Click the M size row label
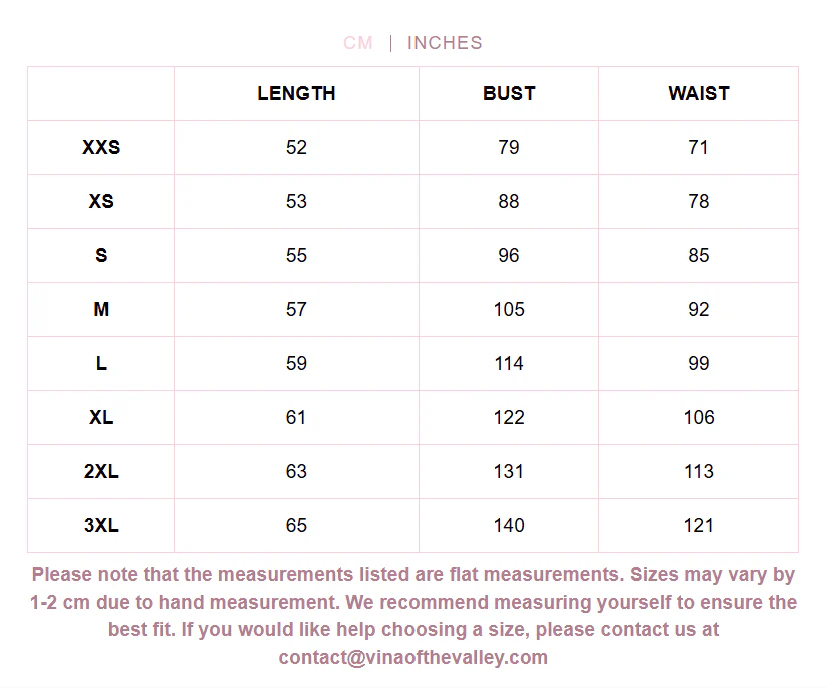The width and height of the screenshot is (826, 688). 101,309
